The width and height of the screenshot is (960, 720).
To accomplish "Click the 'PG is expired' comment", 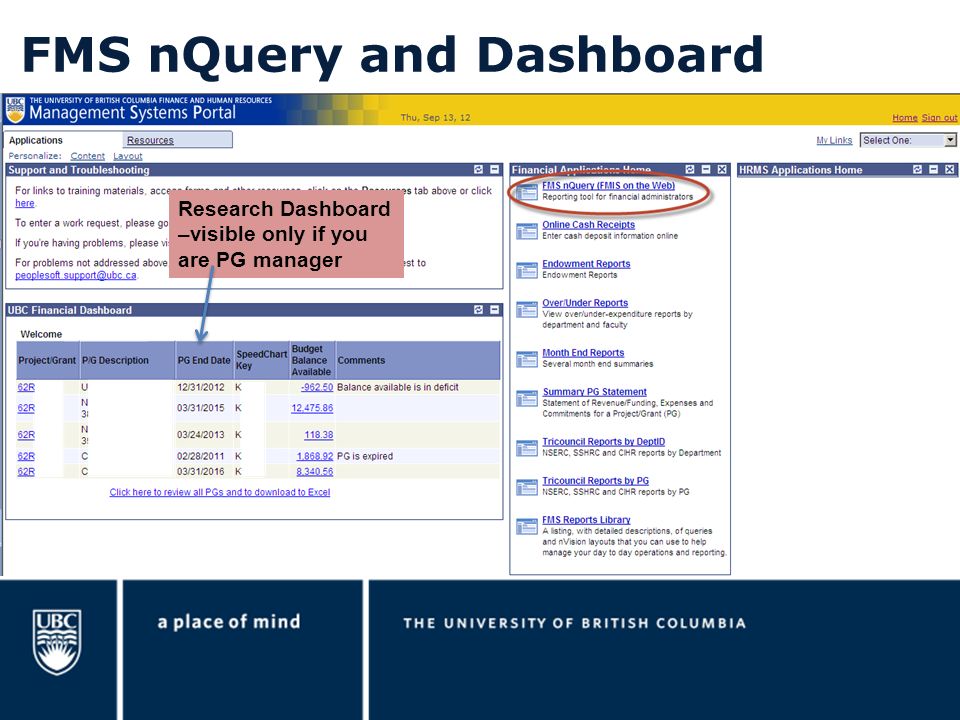I will pyautogui.click(x=365, y=456).
